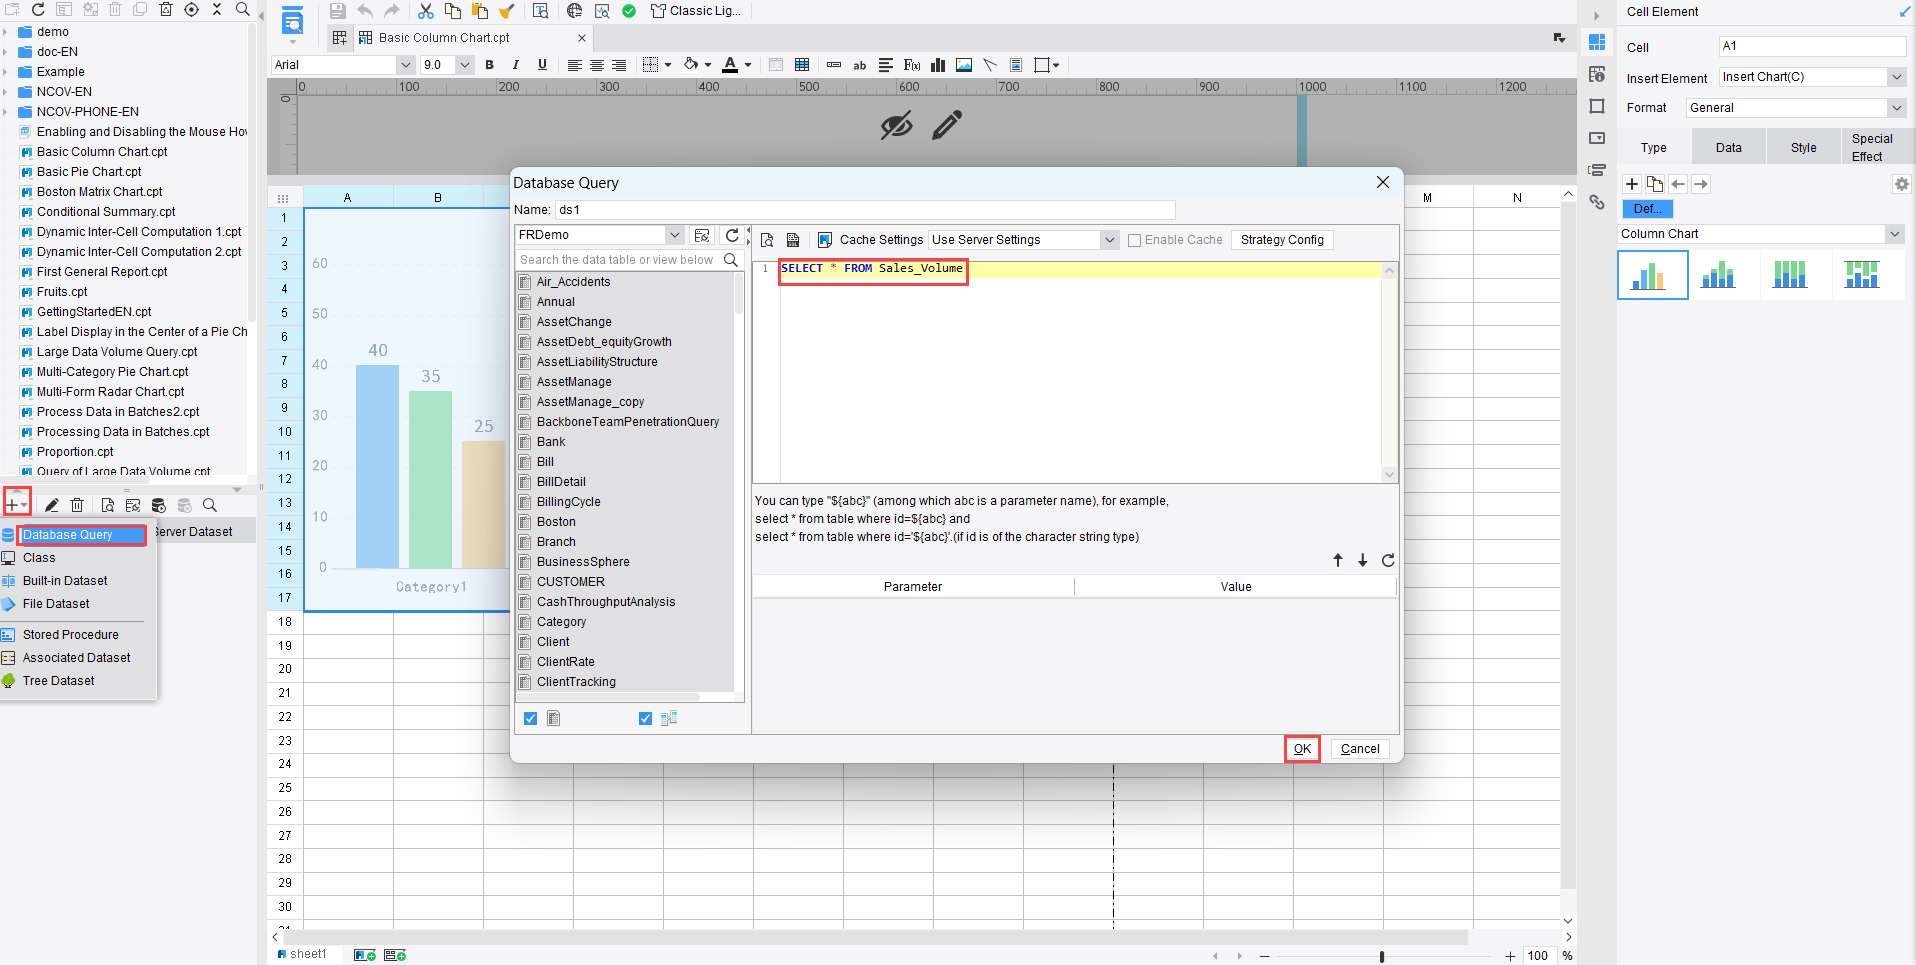1916x965 pixels.
Task: Click the delete dataset trash icon
Action: coord(77,506)
